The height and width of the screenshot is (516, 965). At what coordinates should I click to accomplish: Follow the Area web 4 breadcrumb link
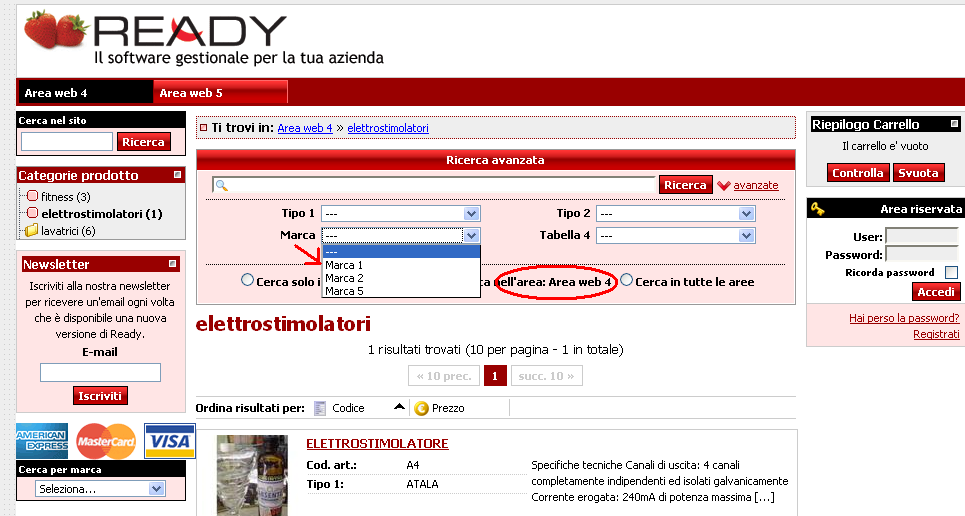305,128
